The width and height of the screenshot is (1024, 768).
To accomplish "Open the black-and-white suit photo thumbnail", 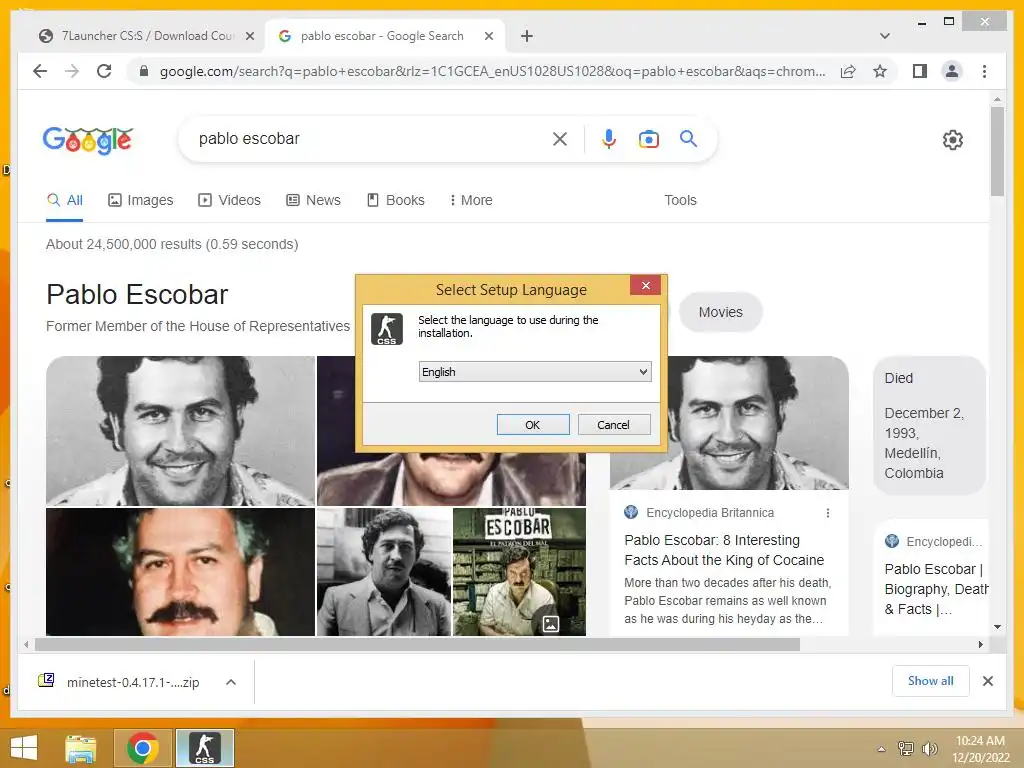I will [384, 572].
